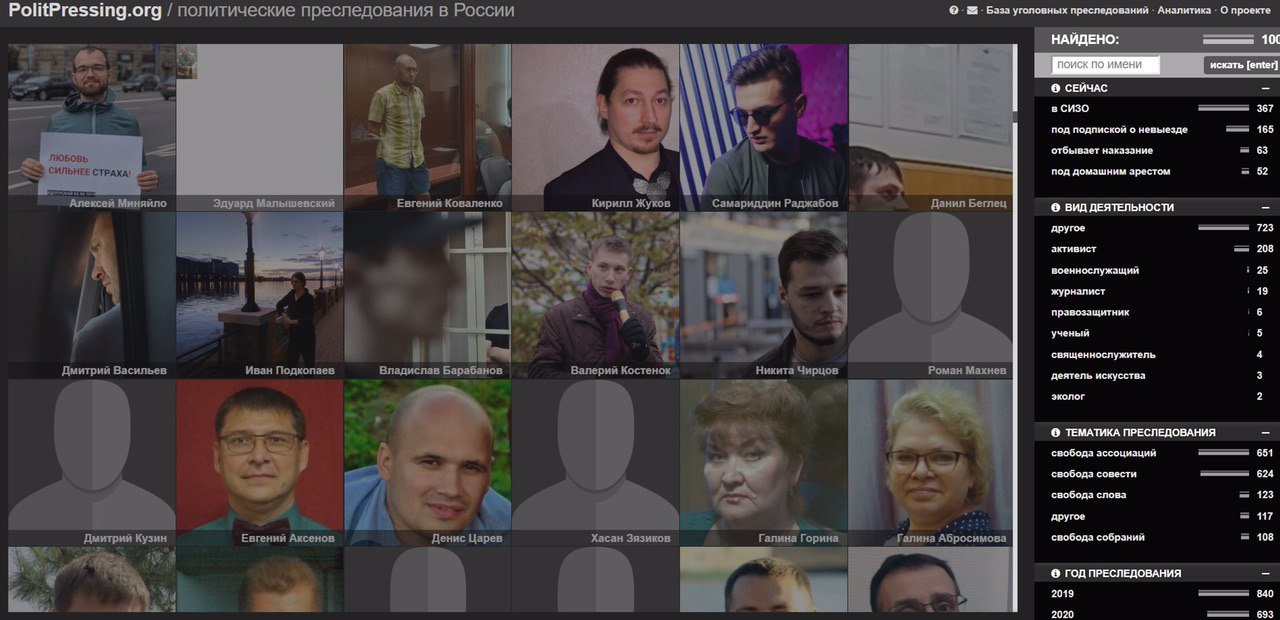Click the envelope contact icon in header
The height and width of the screenshot is (620, 1280).
coord(972,11)
